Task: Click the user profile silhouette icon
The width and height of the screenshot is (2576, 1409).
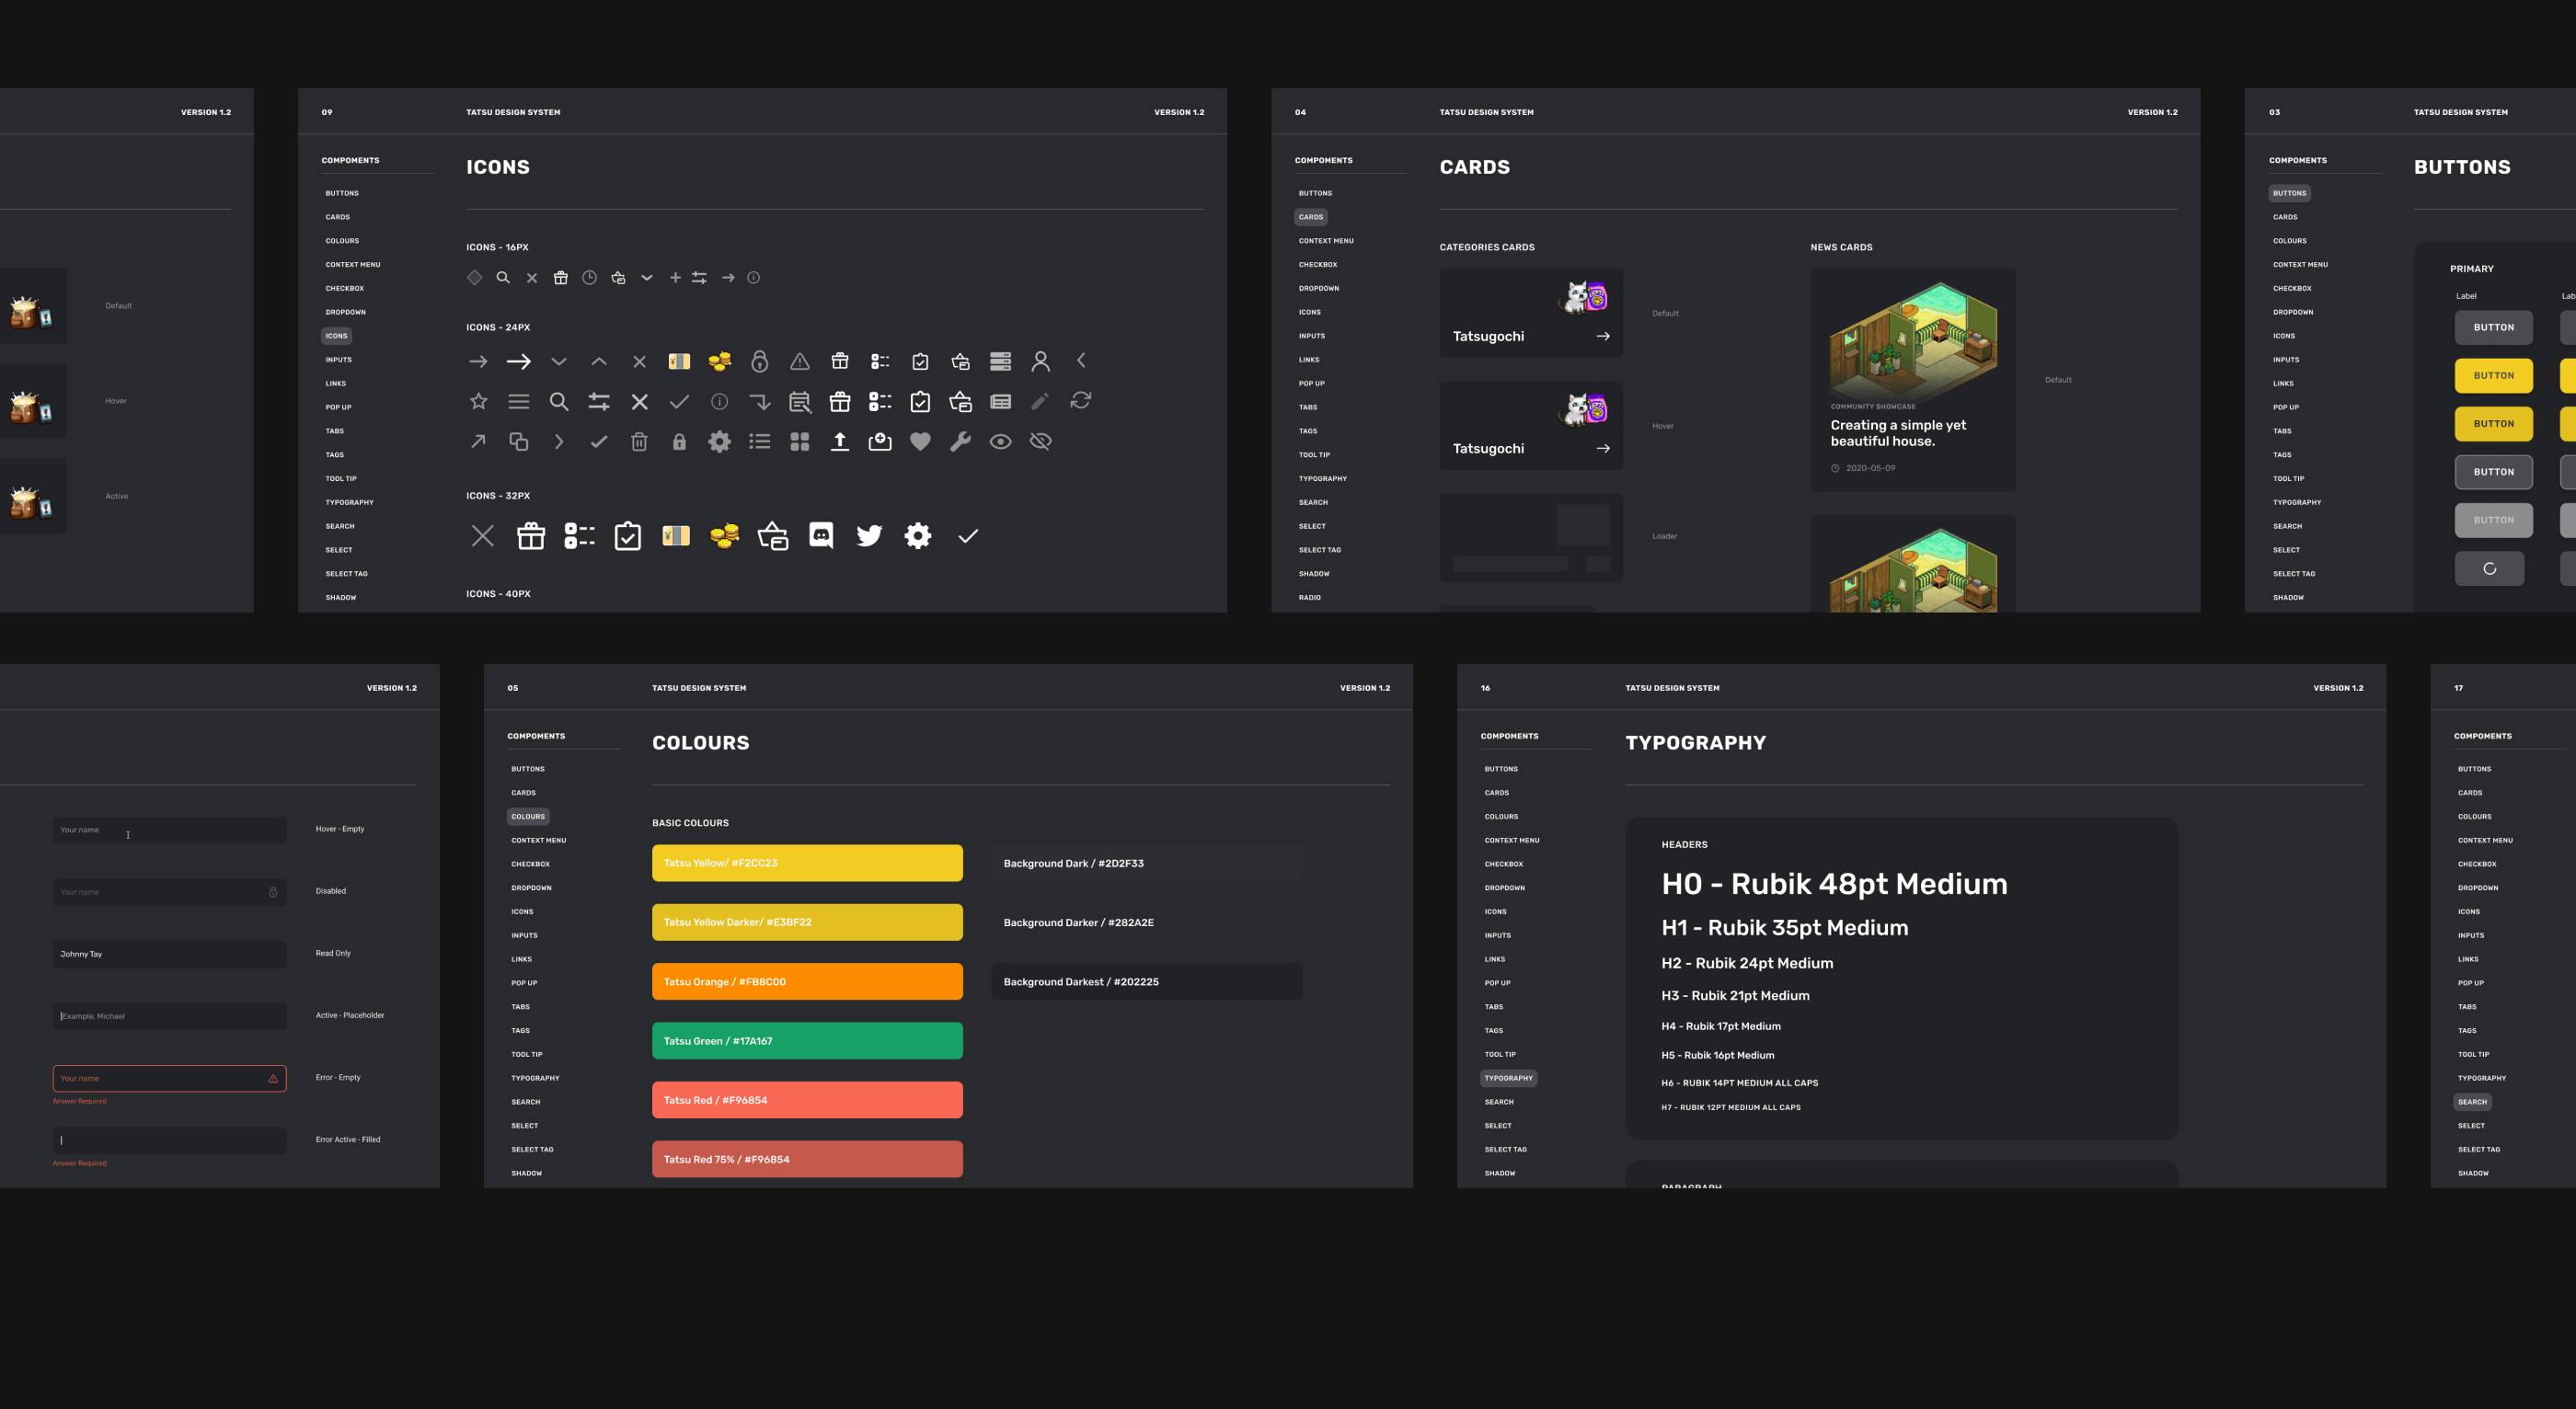Action: pos(1040,361)
